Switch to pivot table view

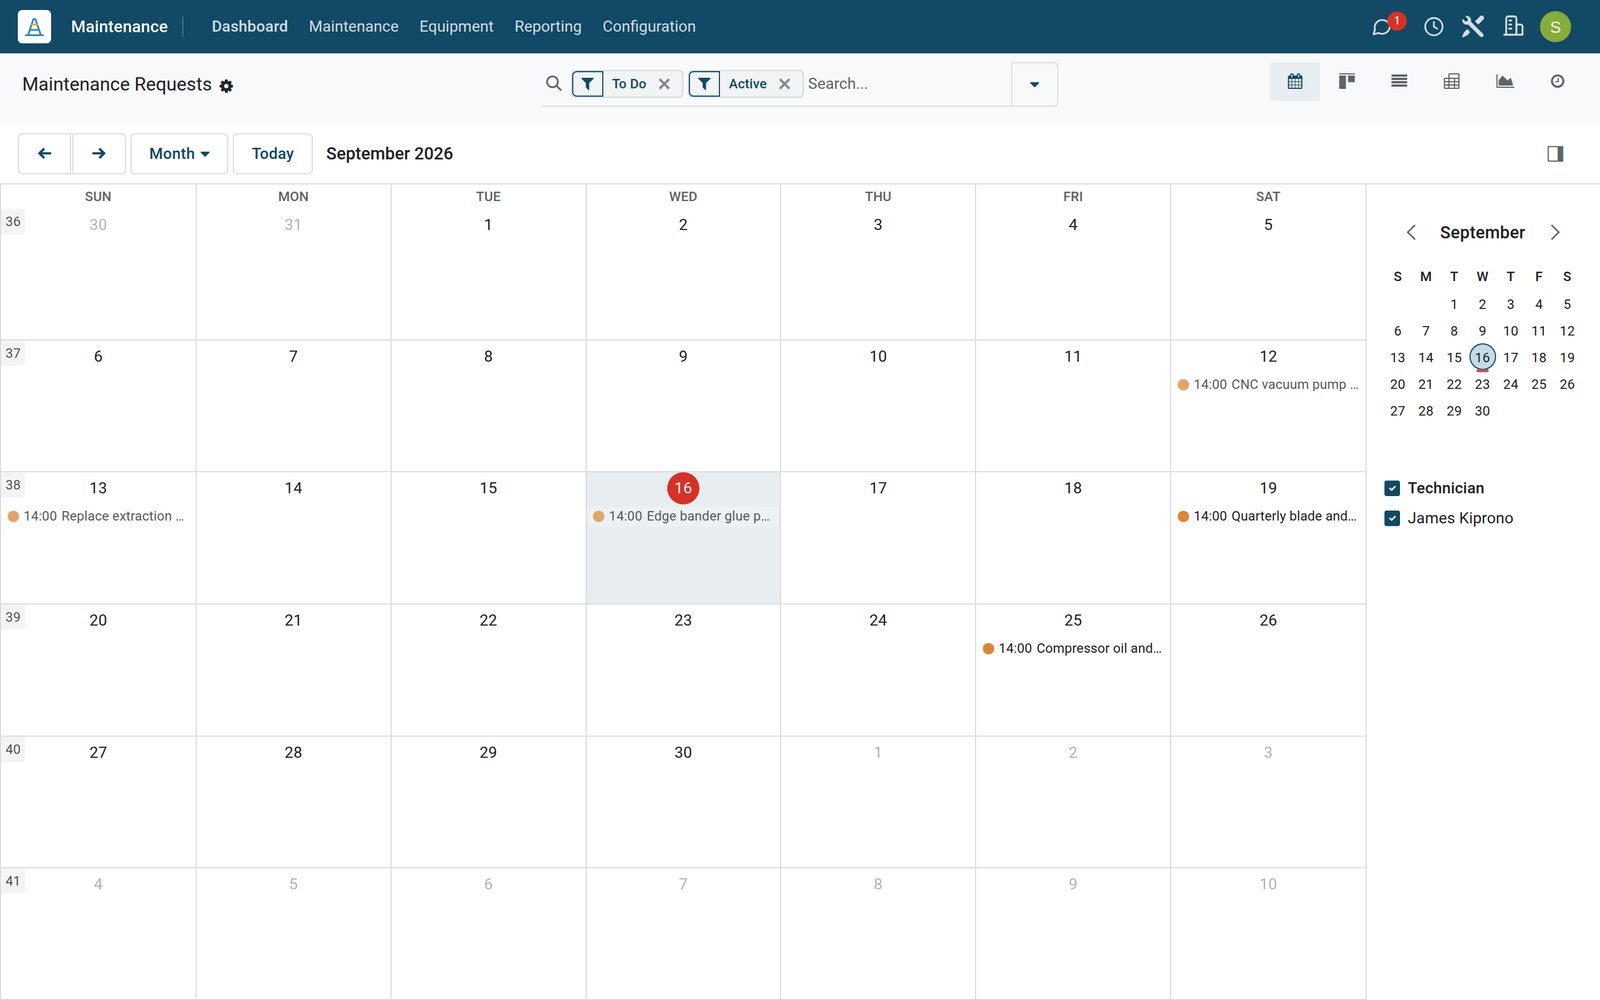click(1452, 82)
